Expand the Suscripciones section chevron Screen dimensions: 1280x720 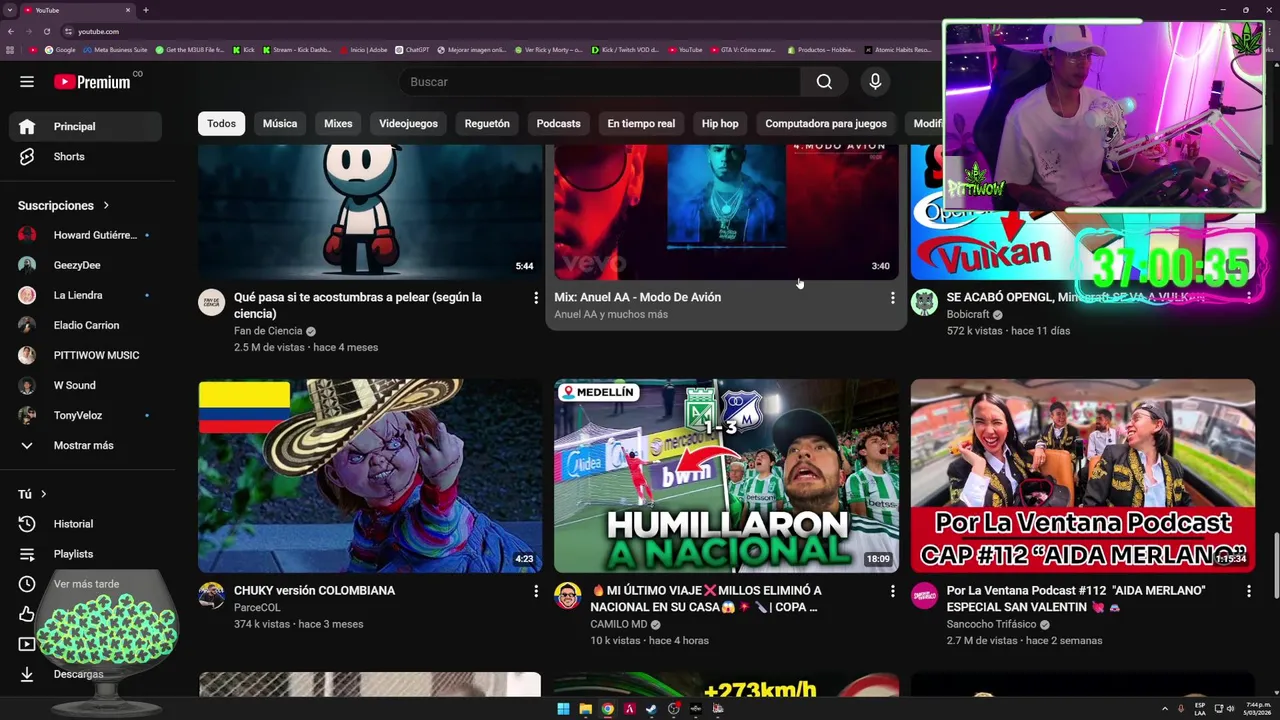106,206
